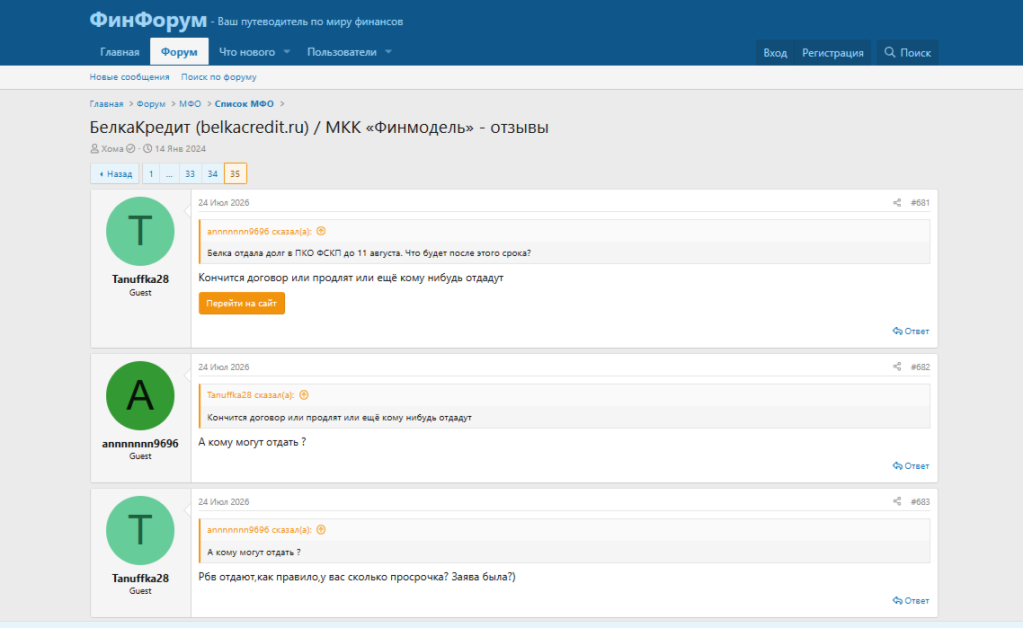Click the share icon on post #683
Screen dimensions: 1023x628
click(896, 501)
